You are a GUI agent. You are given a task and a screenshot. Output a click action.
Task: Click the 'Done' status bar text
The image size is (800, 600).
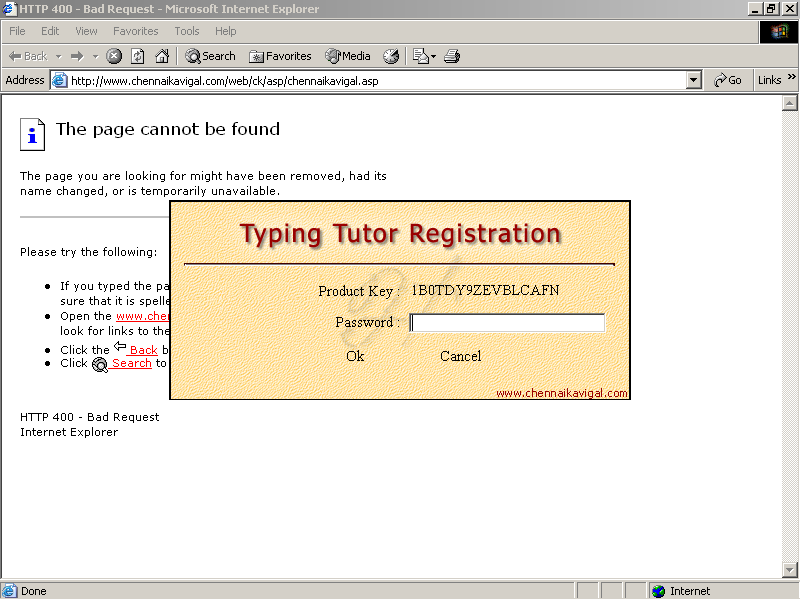click(34, 591)
